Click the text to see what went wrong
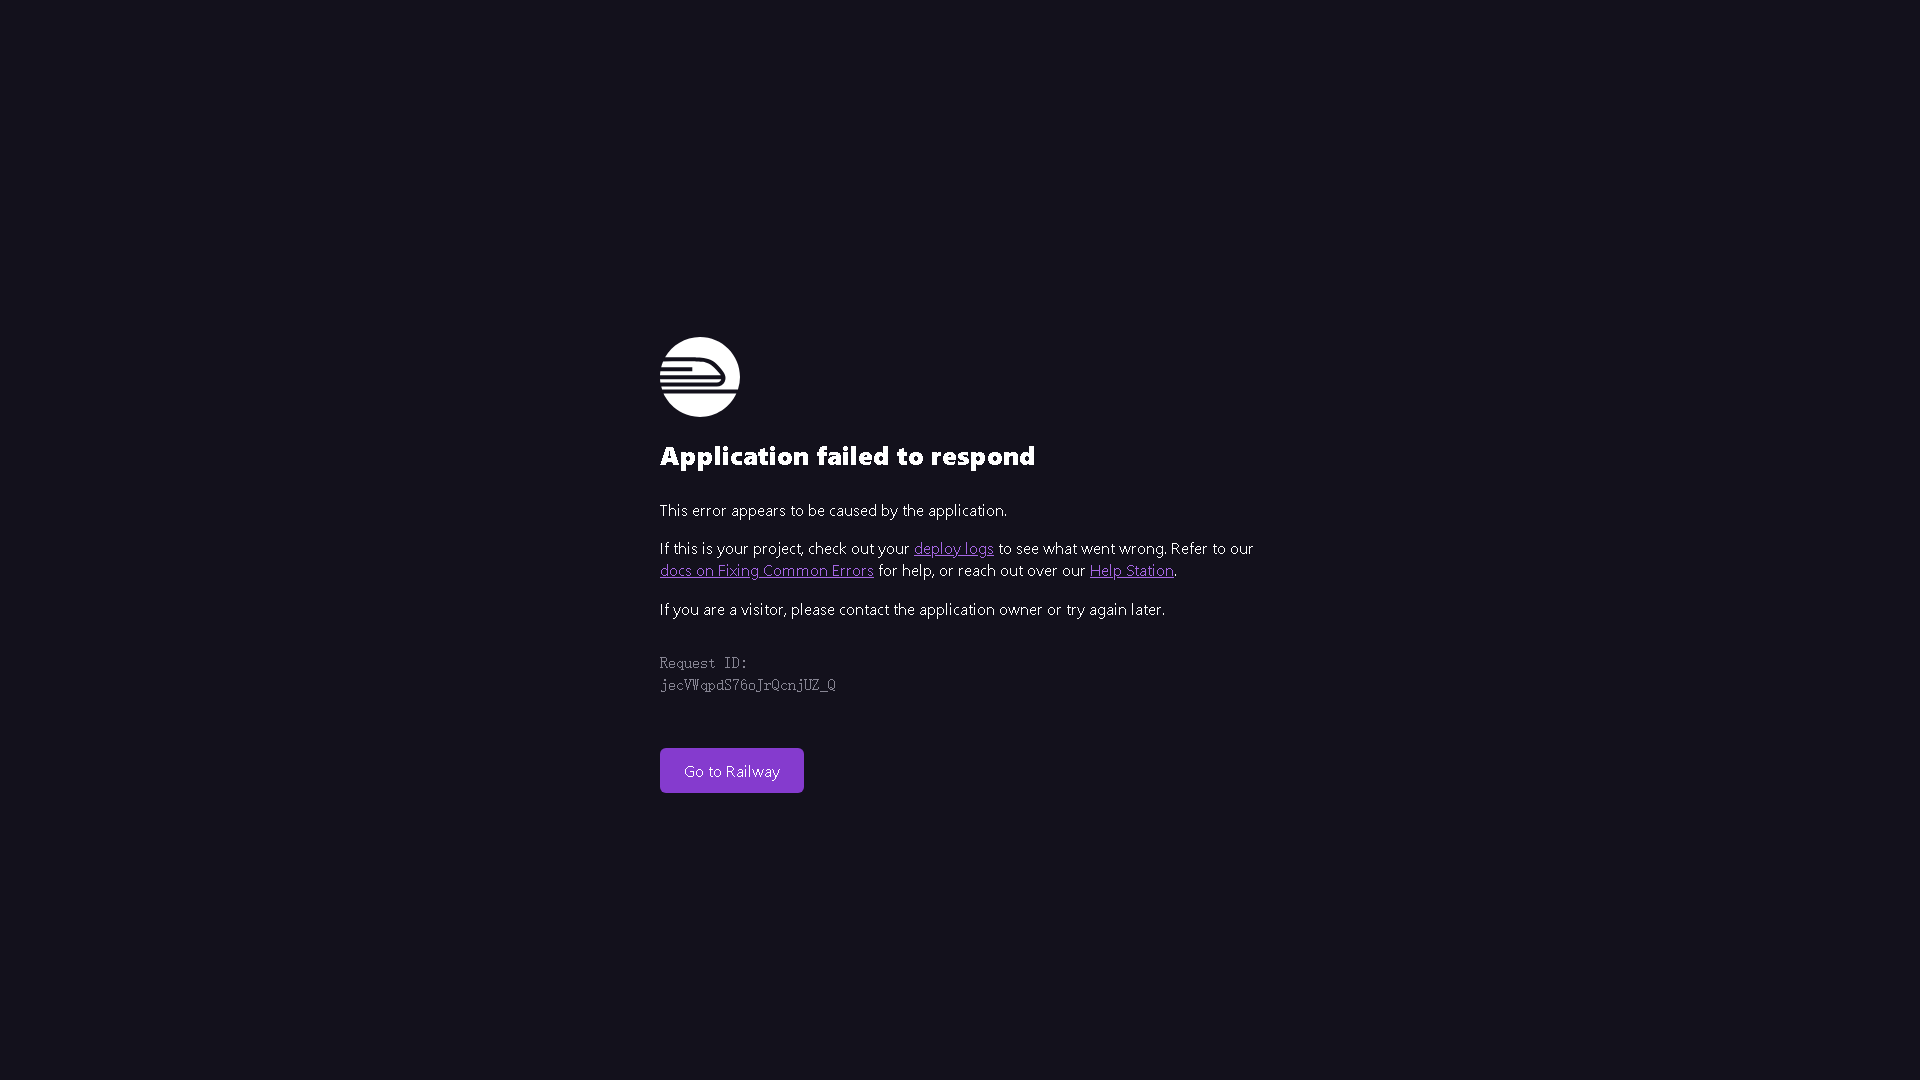The image size is (1920, 1080). (1082, 548)
